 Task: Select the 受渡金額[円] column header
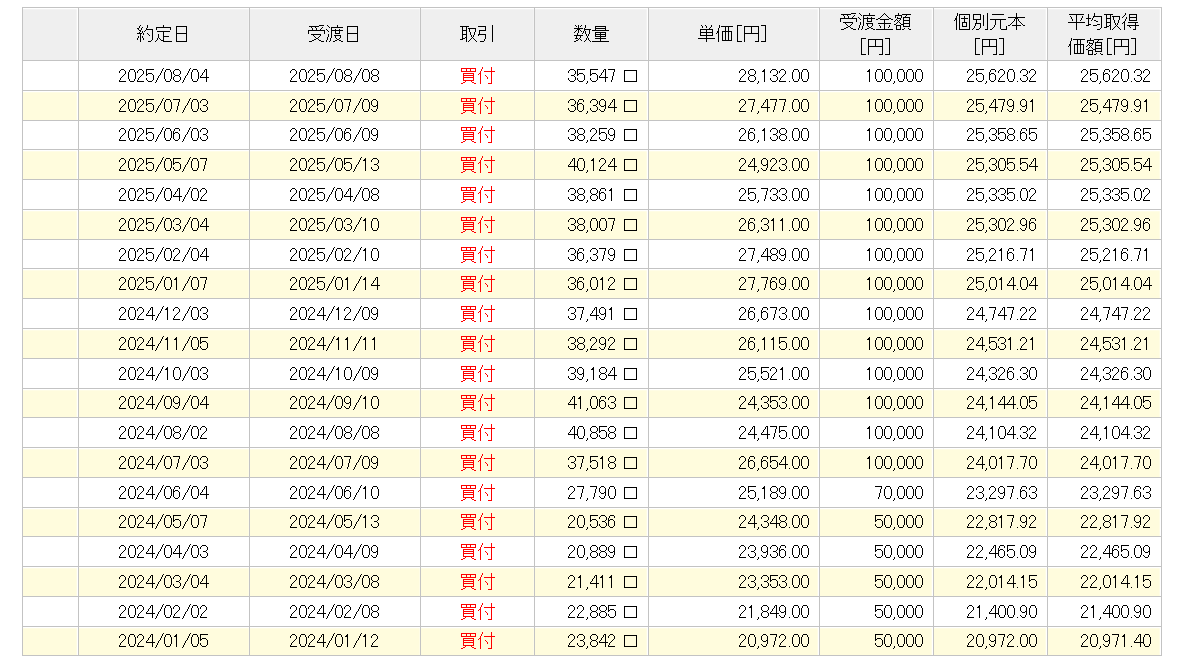tap(875, 34)
